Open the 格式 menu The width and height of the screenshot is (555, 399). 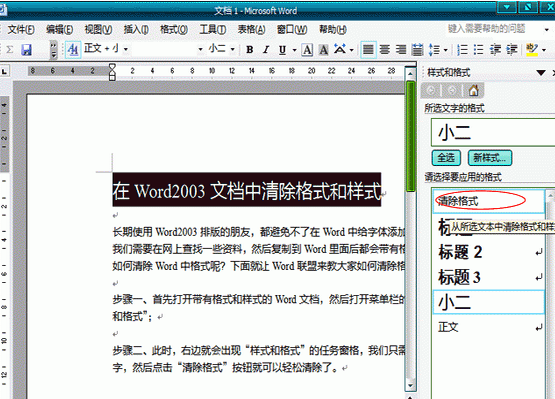click(174, 29)
